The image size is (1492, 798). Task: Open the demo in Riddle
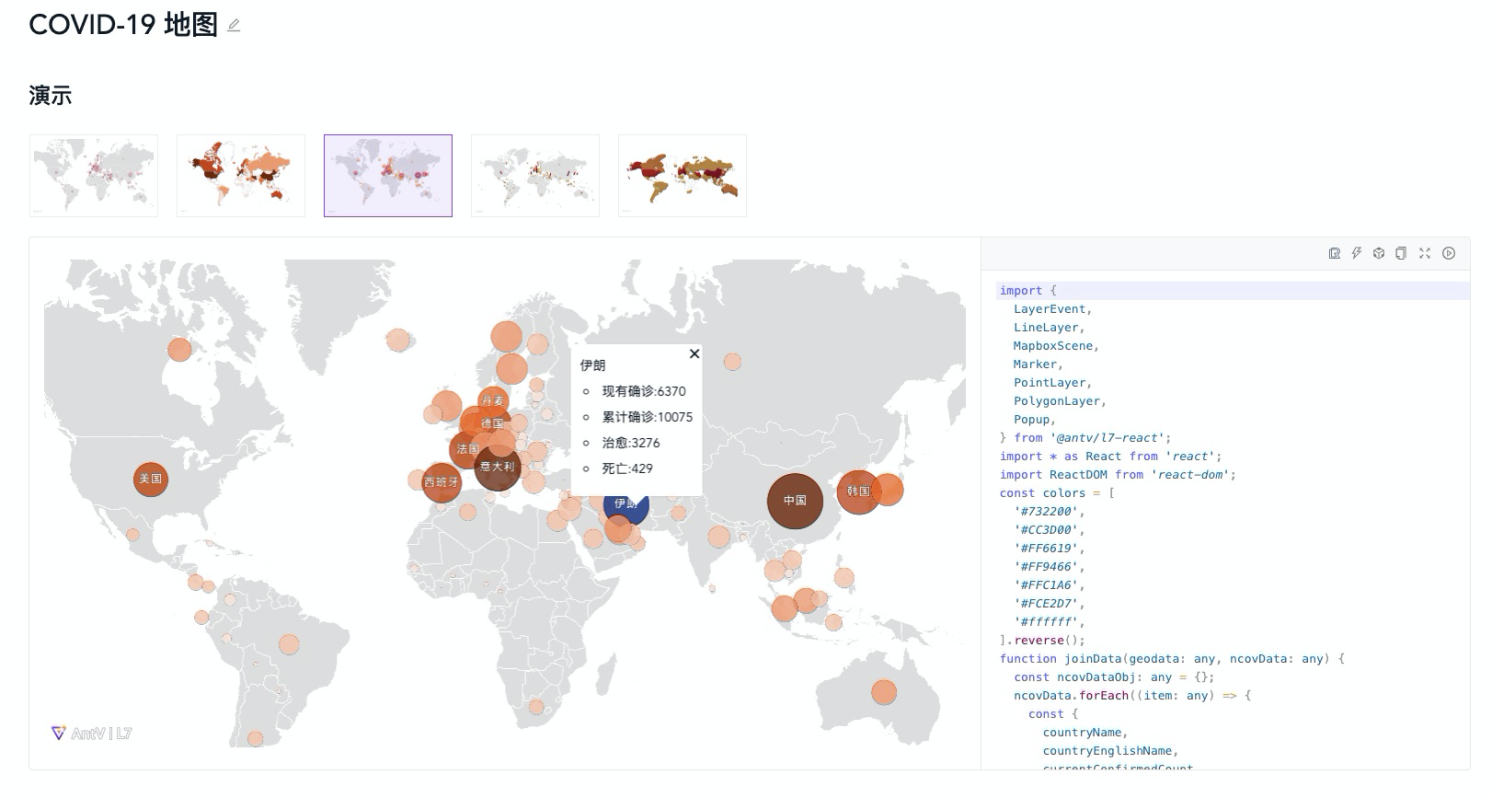tap(1334, 254)
